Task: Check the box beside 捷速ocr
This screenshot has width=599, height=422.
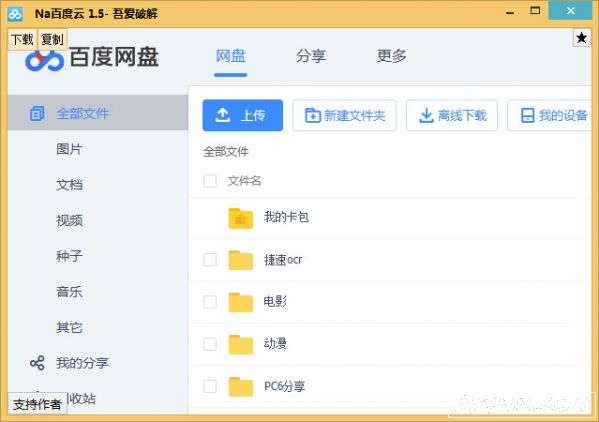Action: [x=210, y=260]
